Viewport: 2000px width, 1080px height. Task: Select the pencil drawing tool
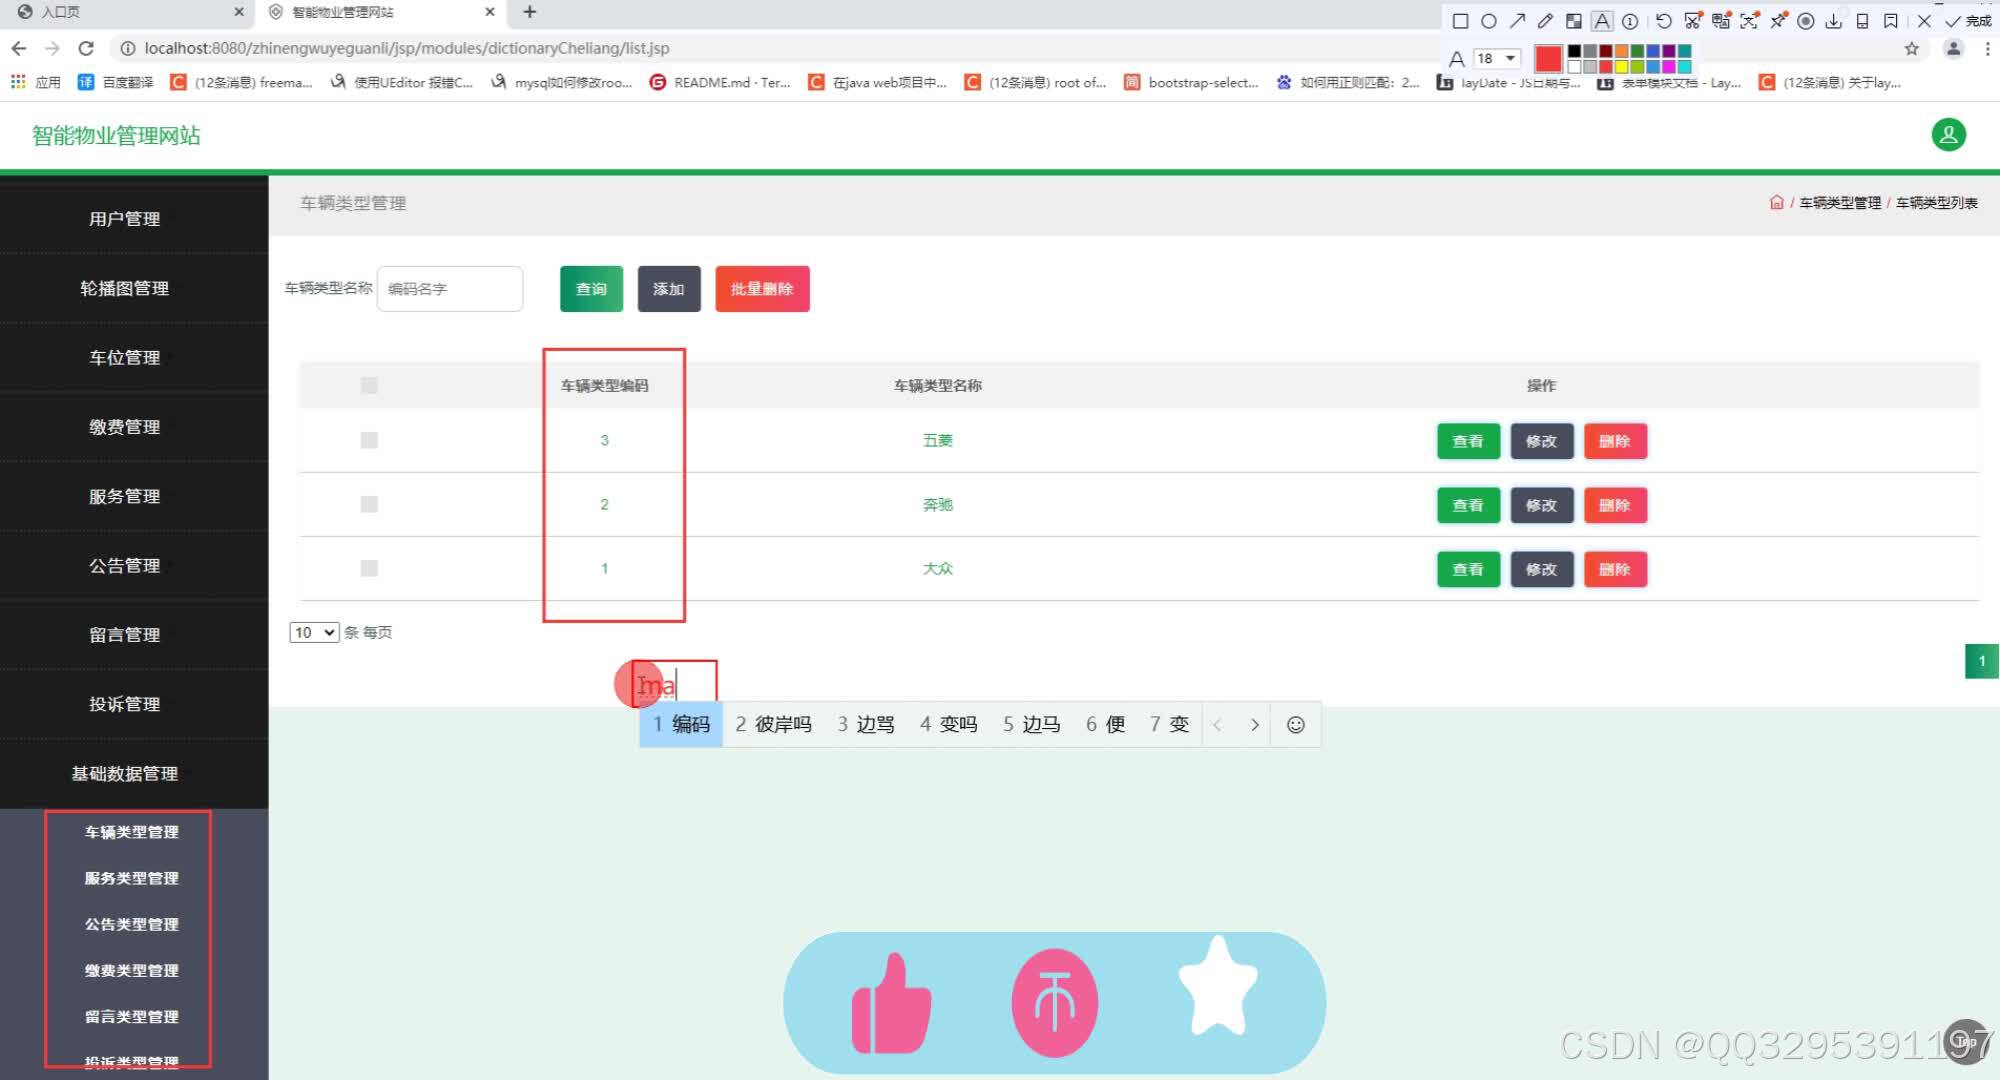[1545, 21]
